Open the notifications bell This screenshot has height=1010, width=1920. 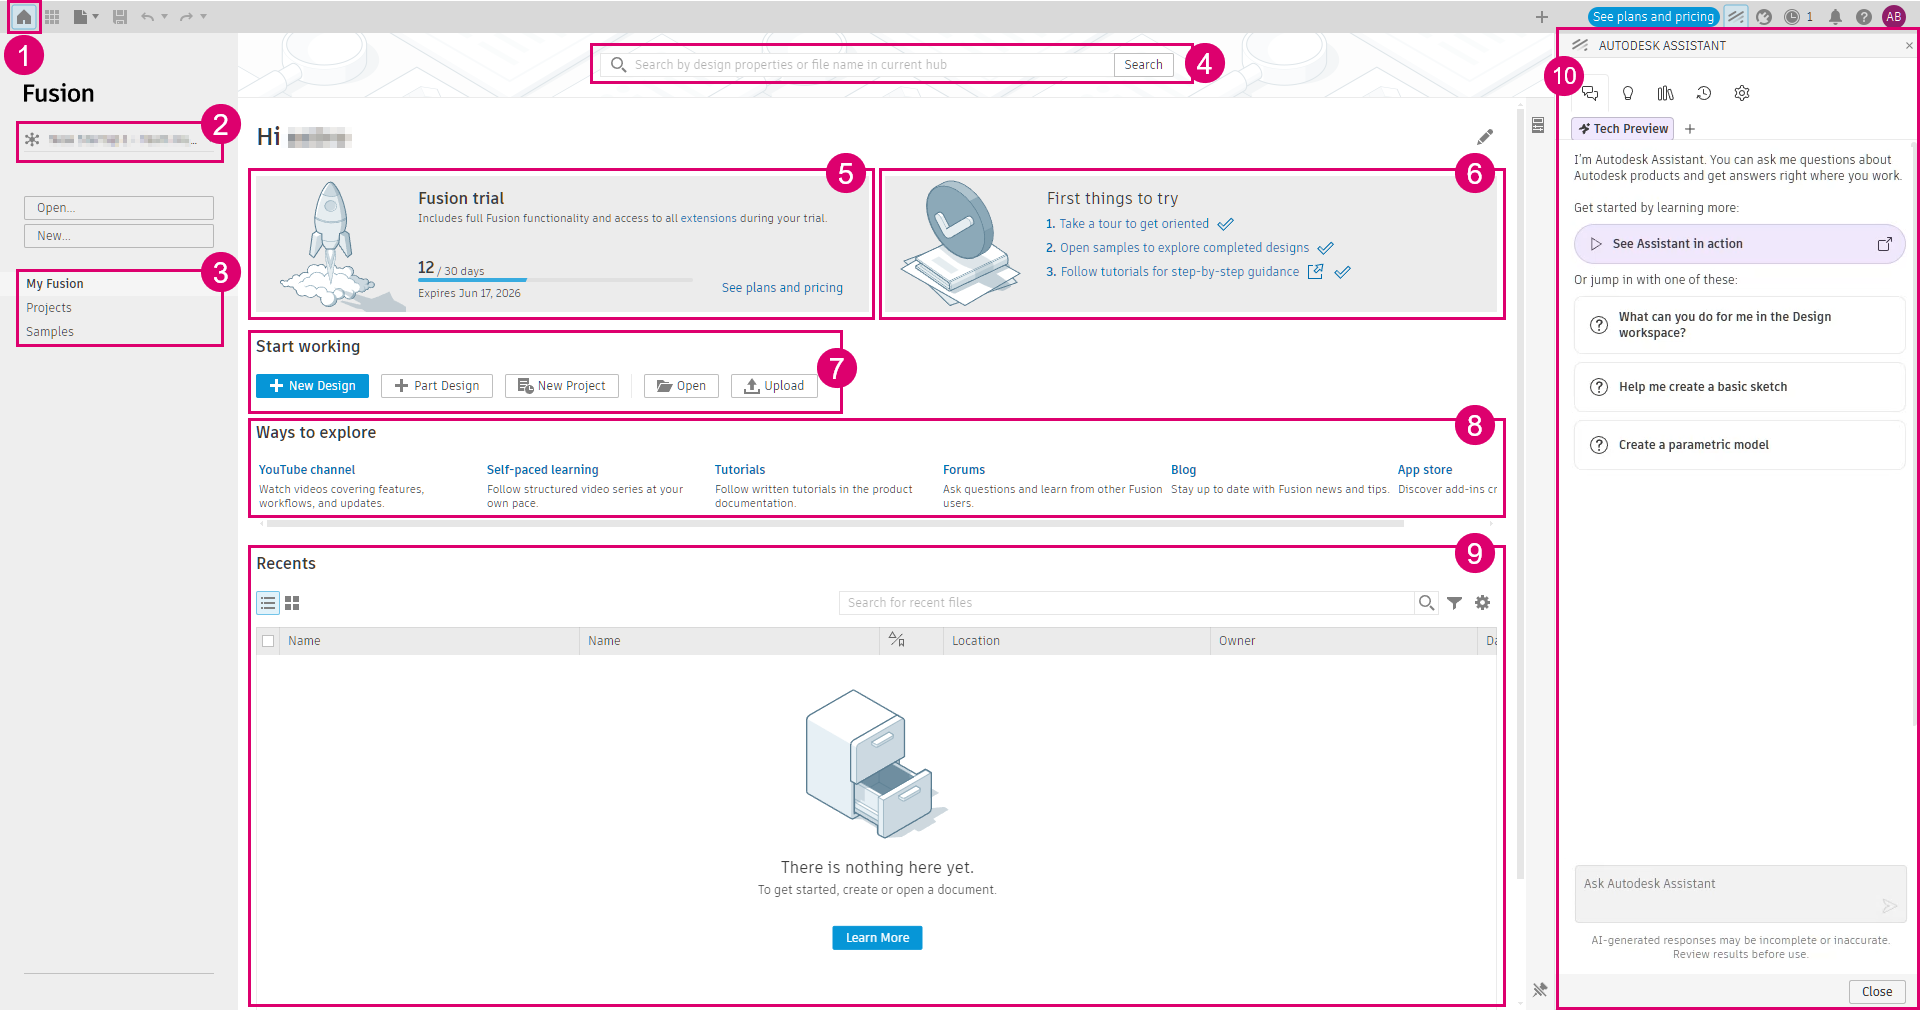[x=1835, y=17]
